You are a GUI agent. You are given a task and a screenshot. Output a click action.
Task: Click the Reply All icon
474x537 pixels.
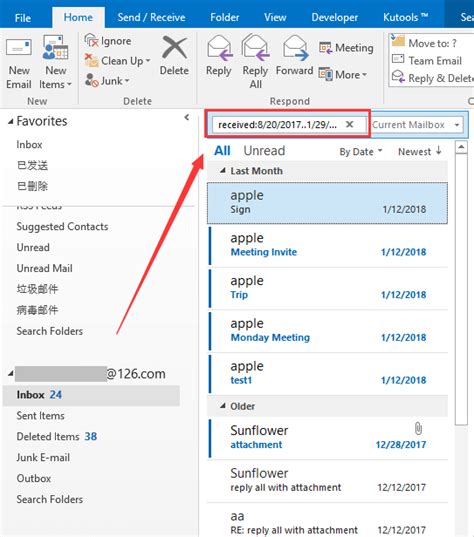point(255,47)
